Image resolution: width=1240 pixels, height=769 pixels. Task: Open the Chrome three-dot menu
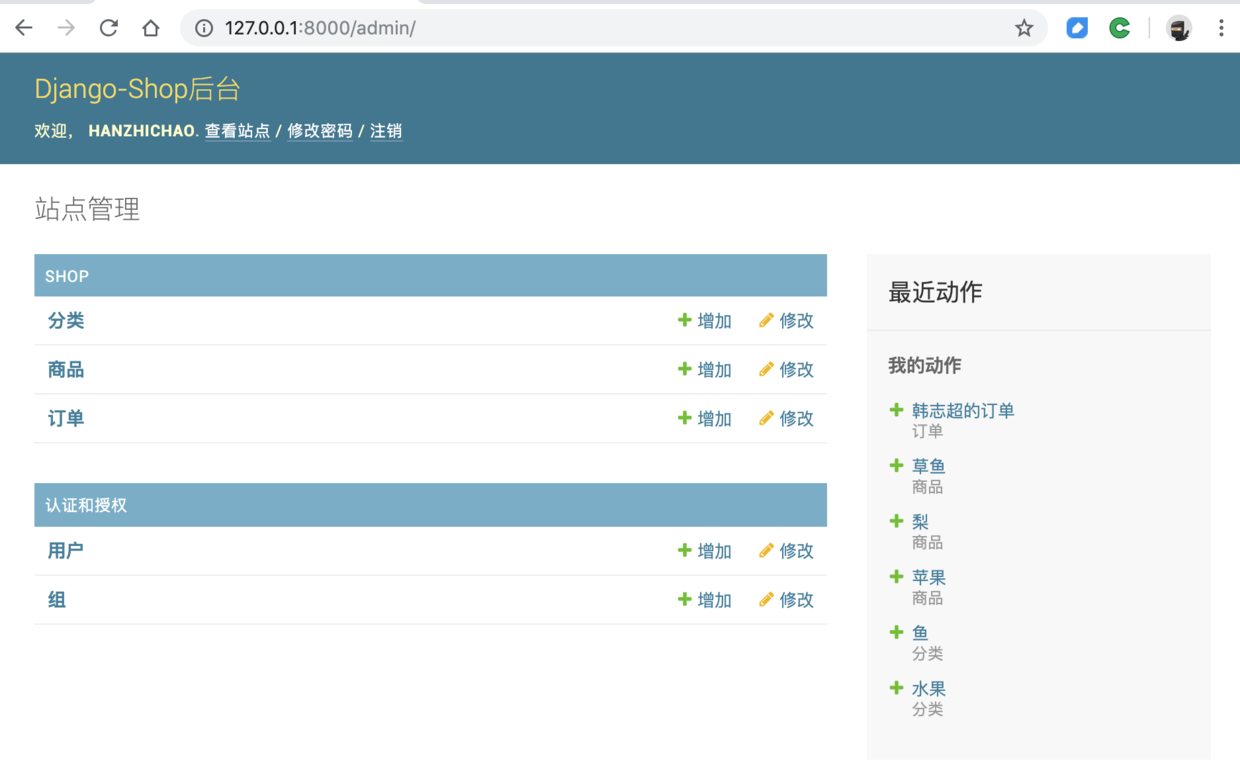tap(1221, 28)
